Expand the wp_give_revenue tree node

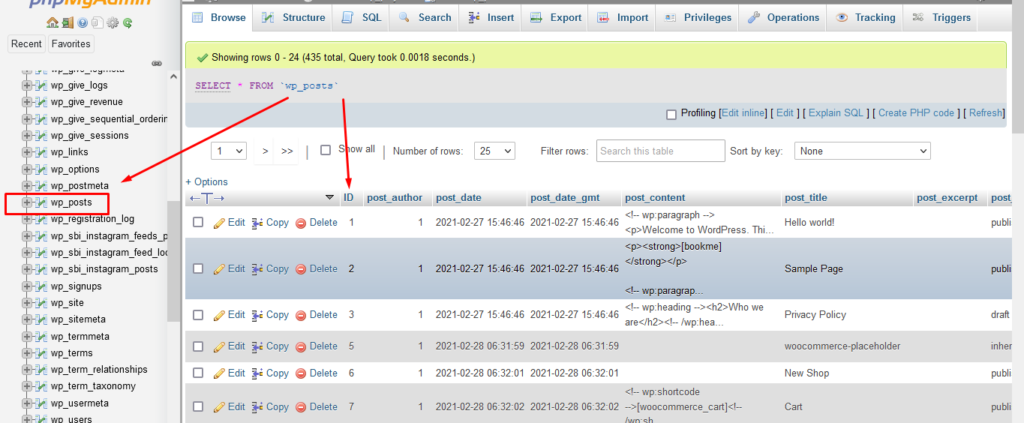[27, 102]
